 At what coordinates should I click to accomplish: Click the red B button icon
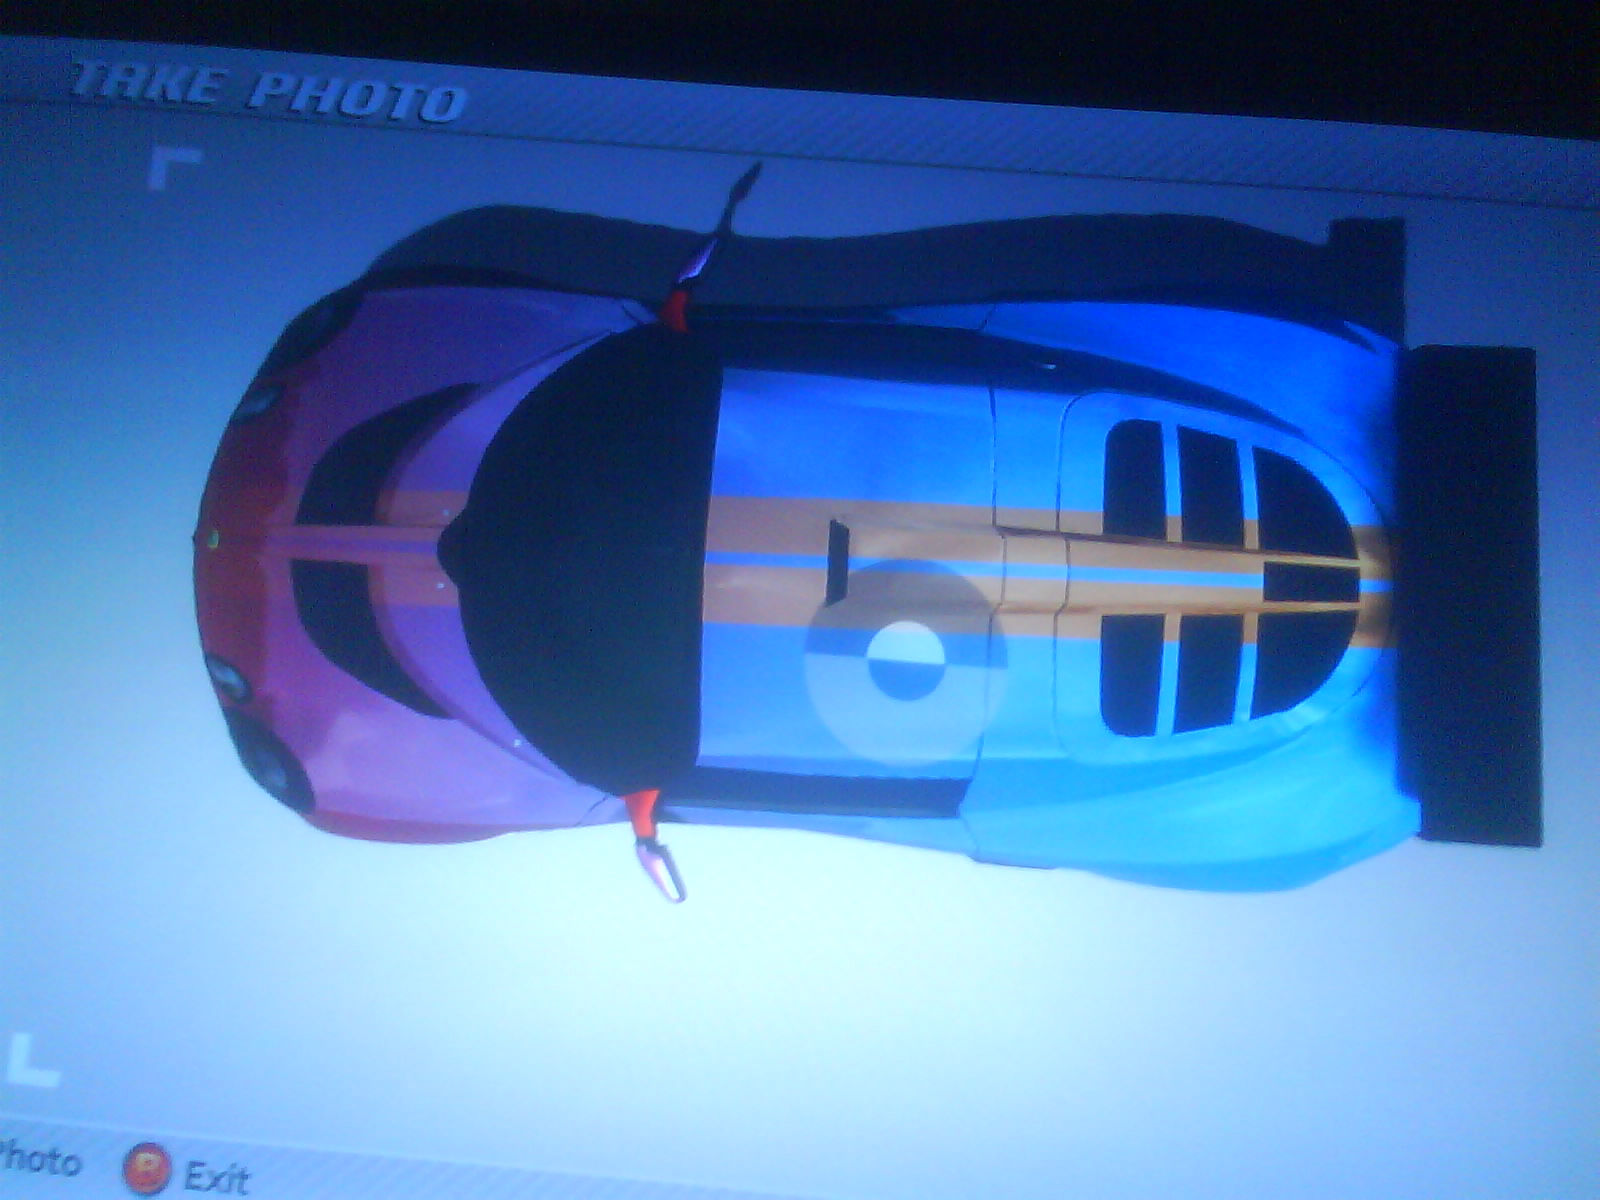[147, 1168]
